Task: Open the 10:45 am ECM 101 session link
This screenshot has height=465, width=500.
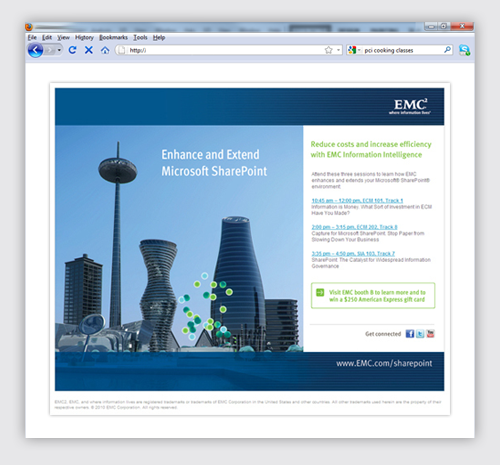Action: (357, 201)
